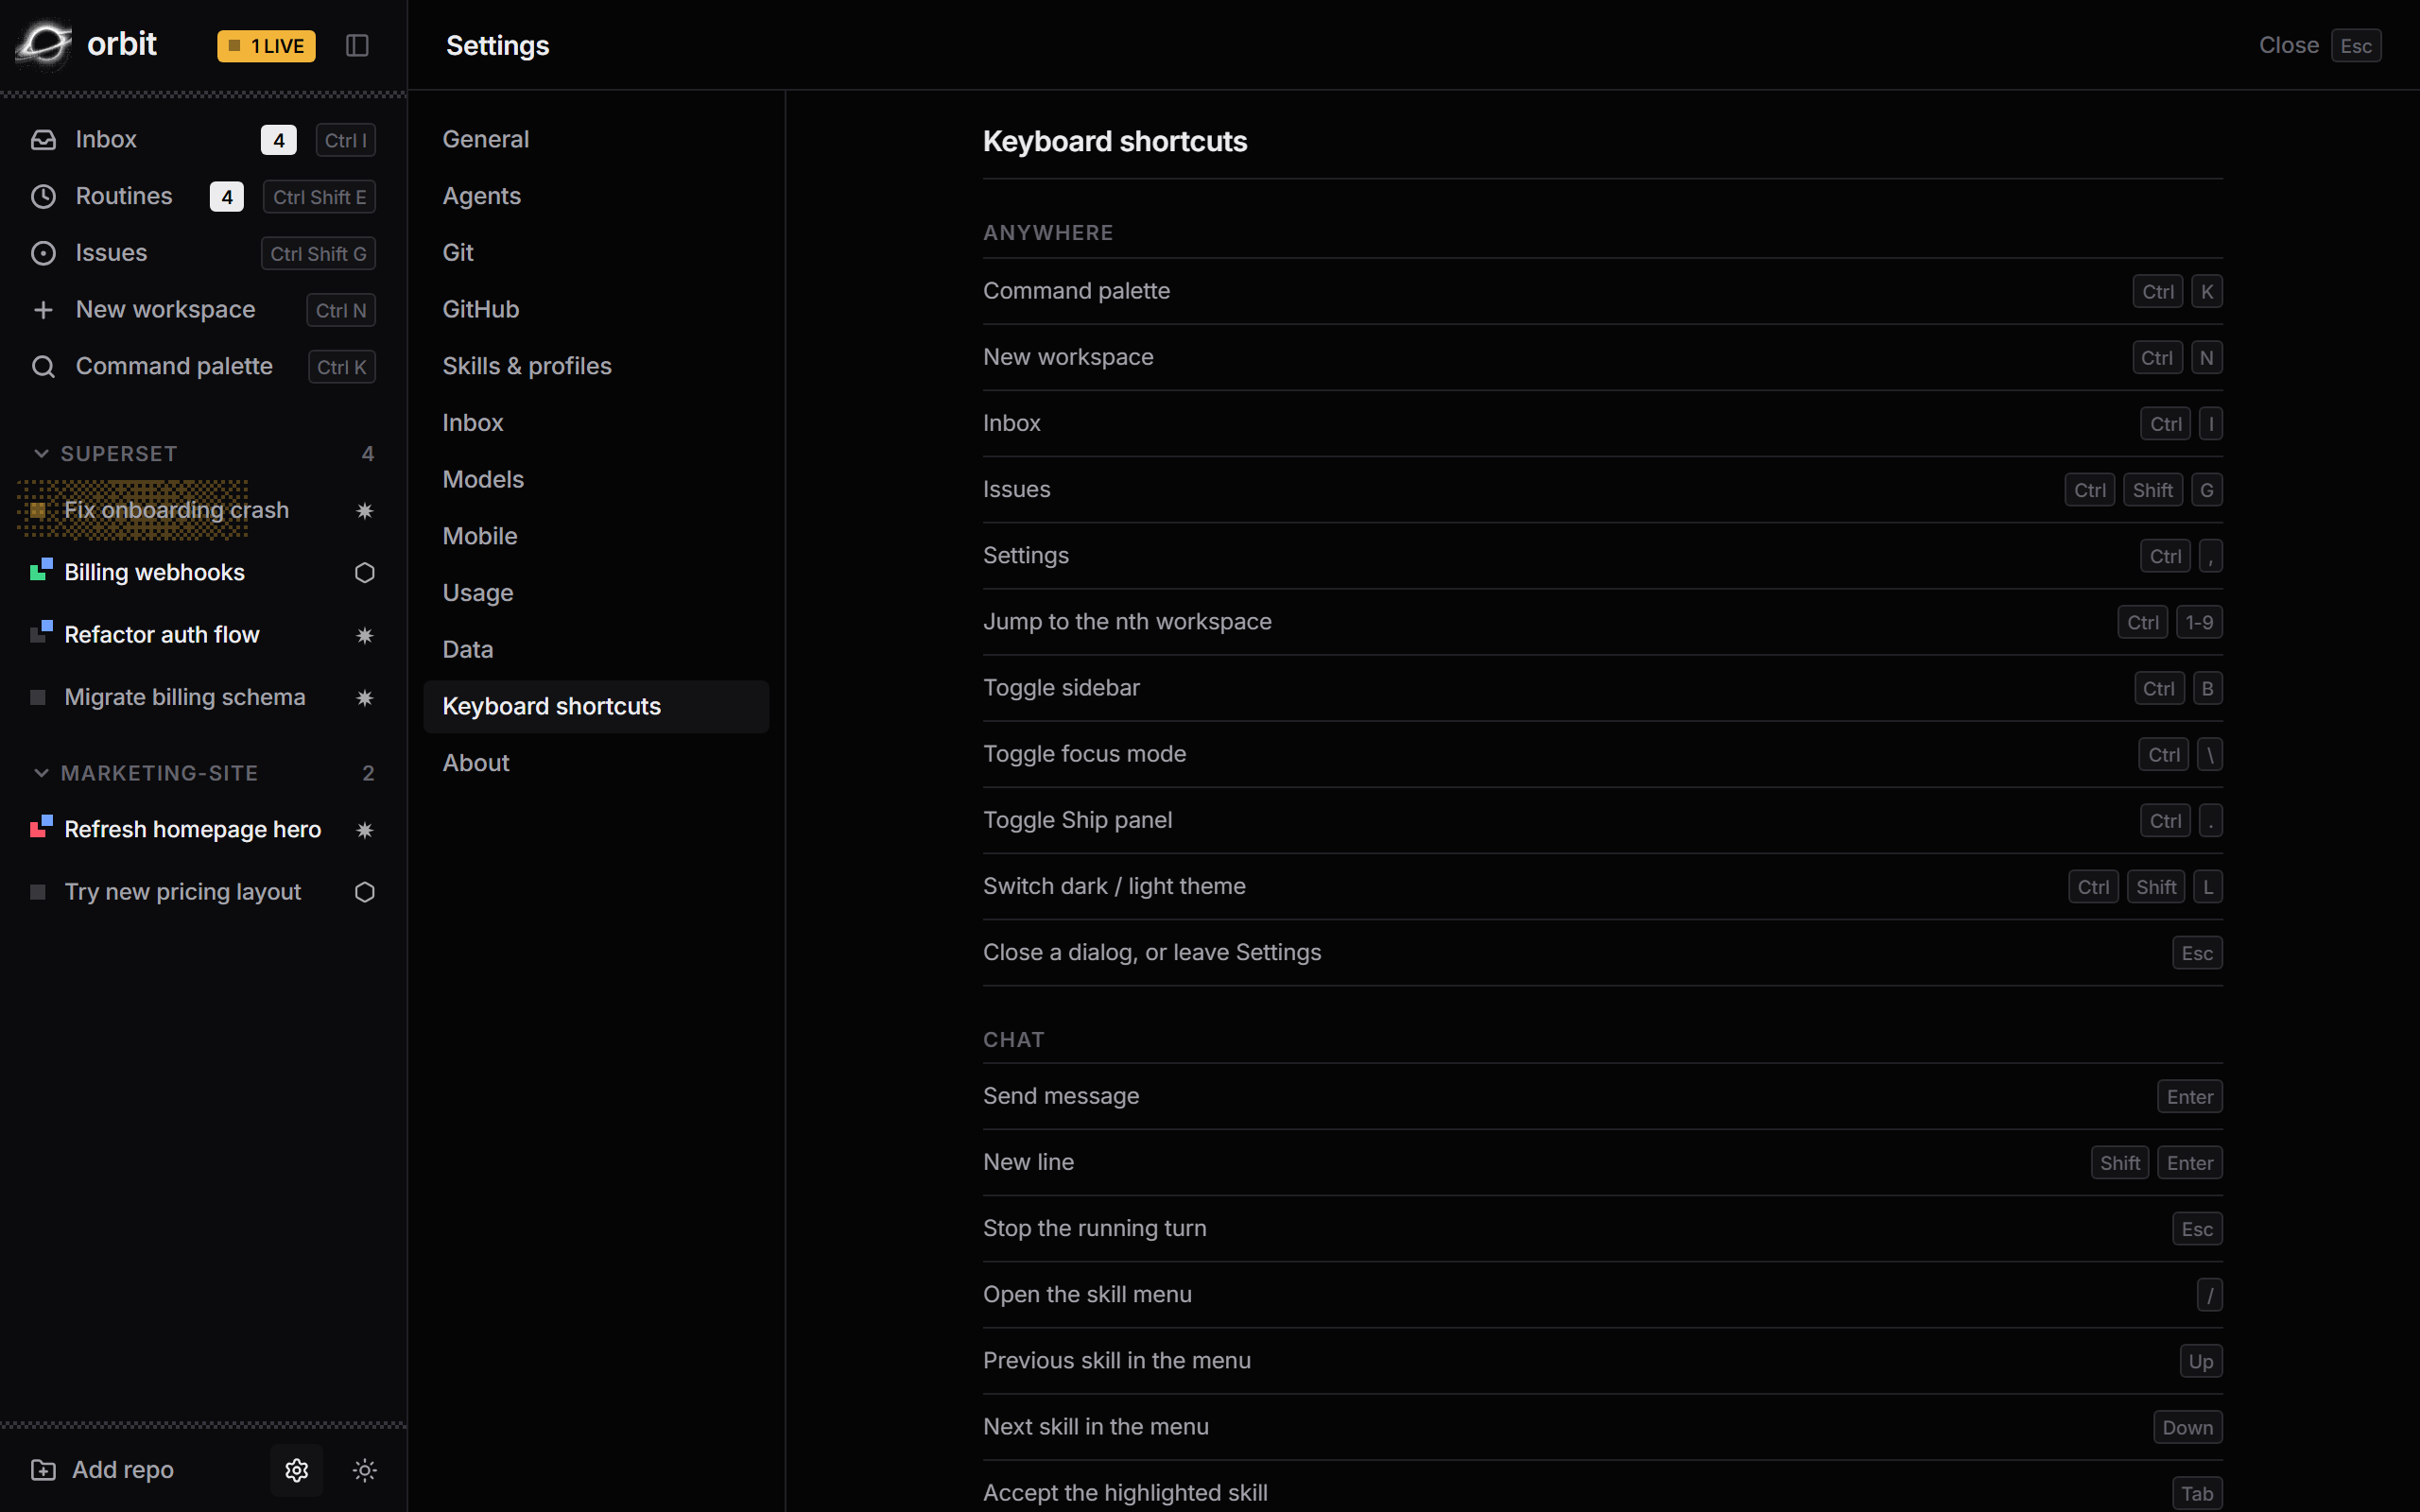2420x1512 pixels.
Task: Click spinner icon beside Refresh homepage hero
Action: pos(365,829)
